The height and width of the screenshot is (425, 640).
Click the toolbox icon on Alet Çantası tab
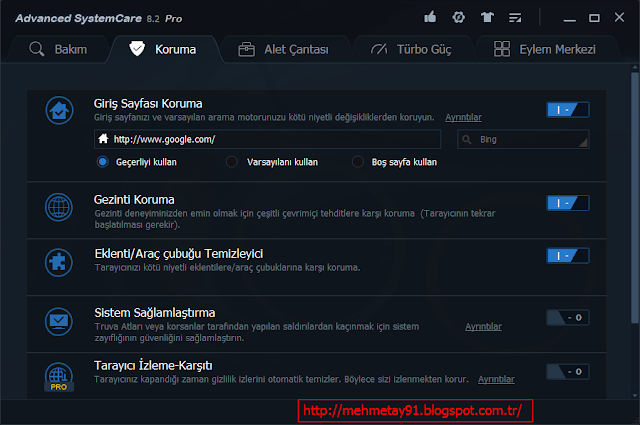[x=247, y=49]
